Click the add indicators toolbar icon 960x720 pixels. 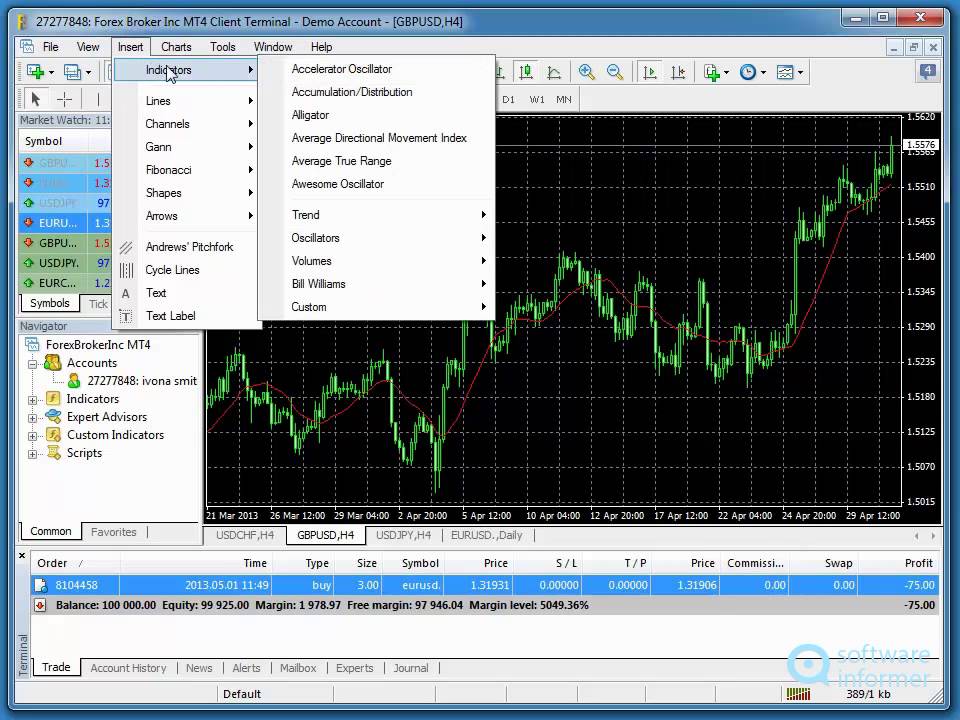pyautogui.click(x=711, y=72)
